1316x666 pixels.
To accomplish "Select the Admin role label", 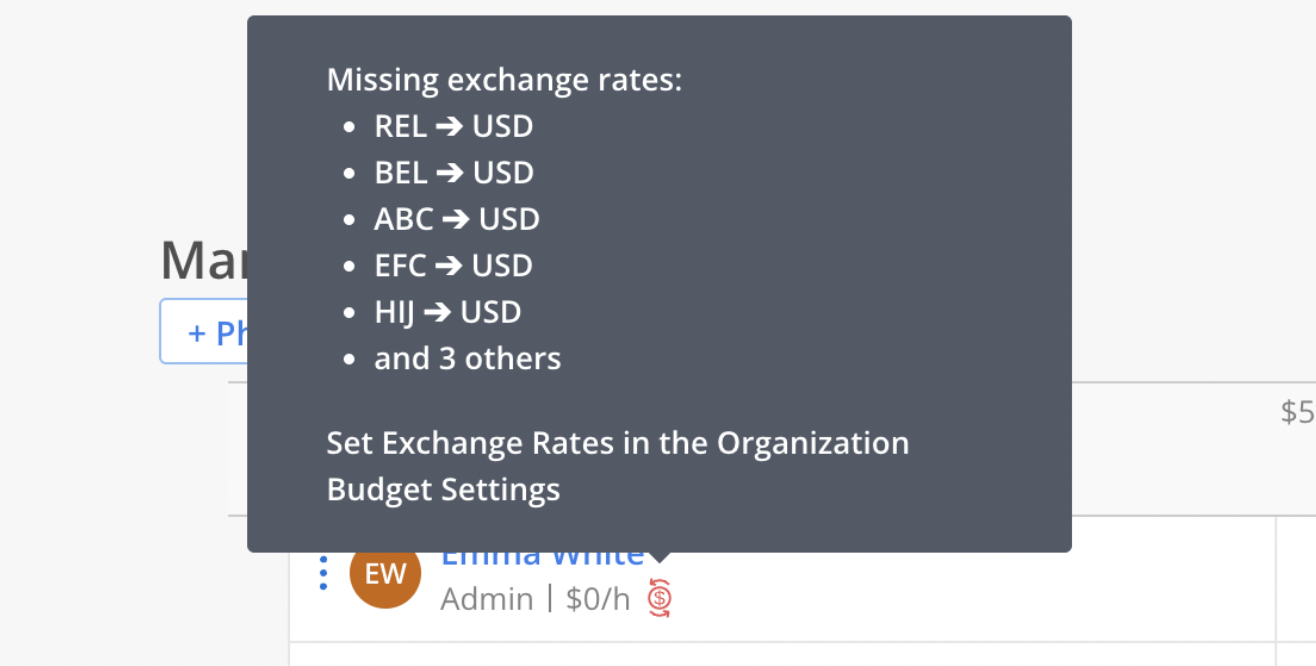I will [x=487, y=599].
